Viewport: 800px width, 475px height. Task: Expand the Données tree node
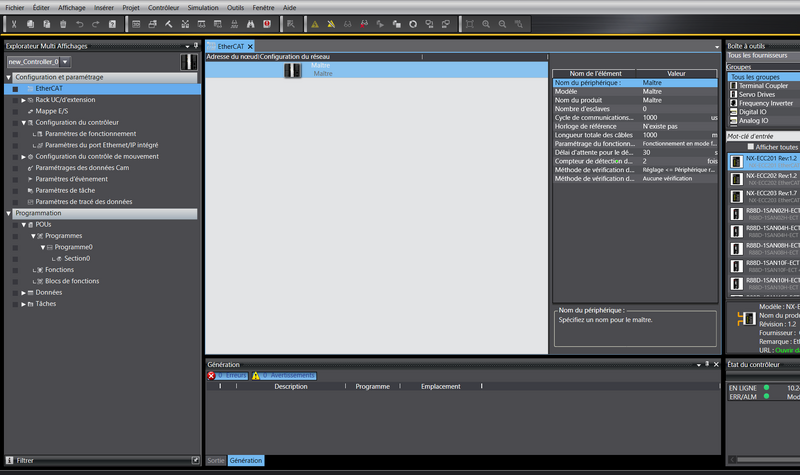[24, 292]
